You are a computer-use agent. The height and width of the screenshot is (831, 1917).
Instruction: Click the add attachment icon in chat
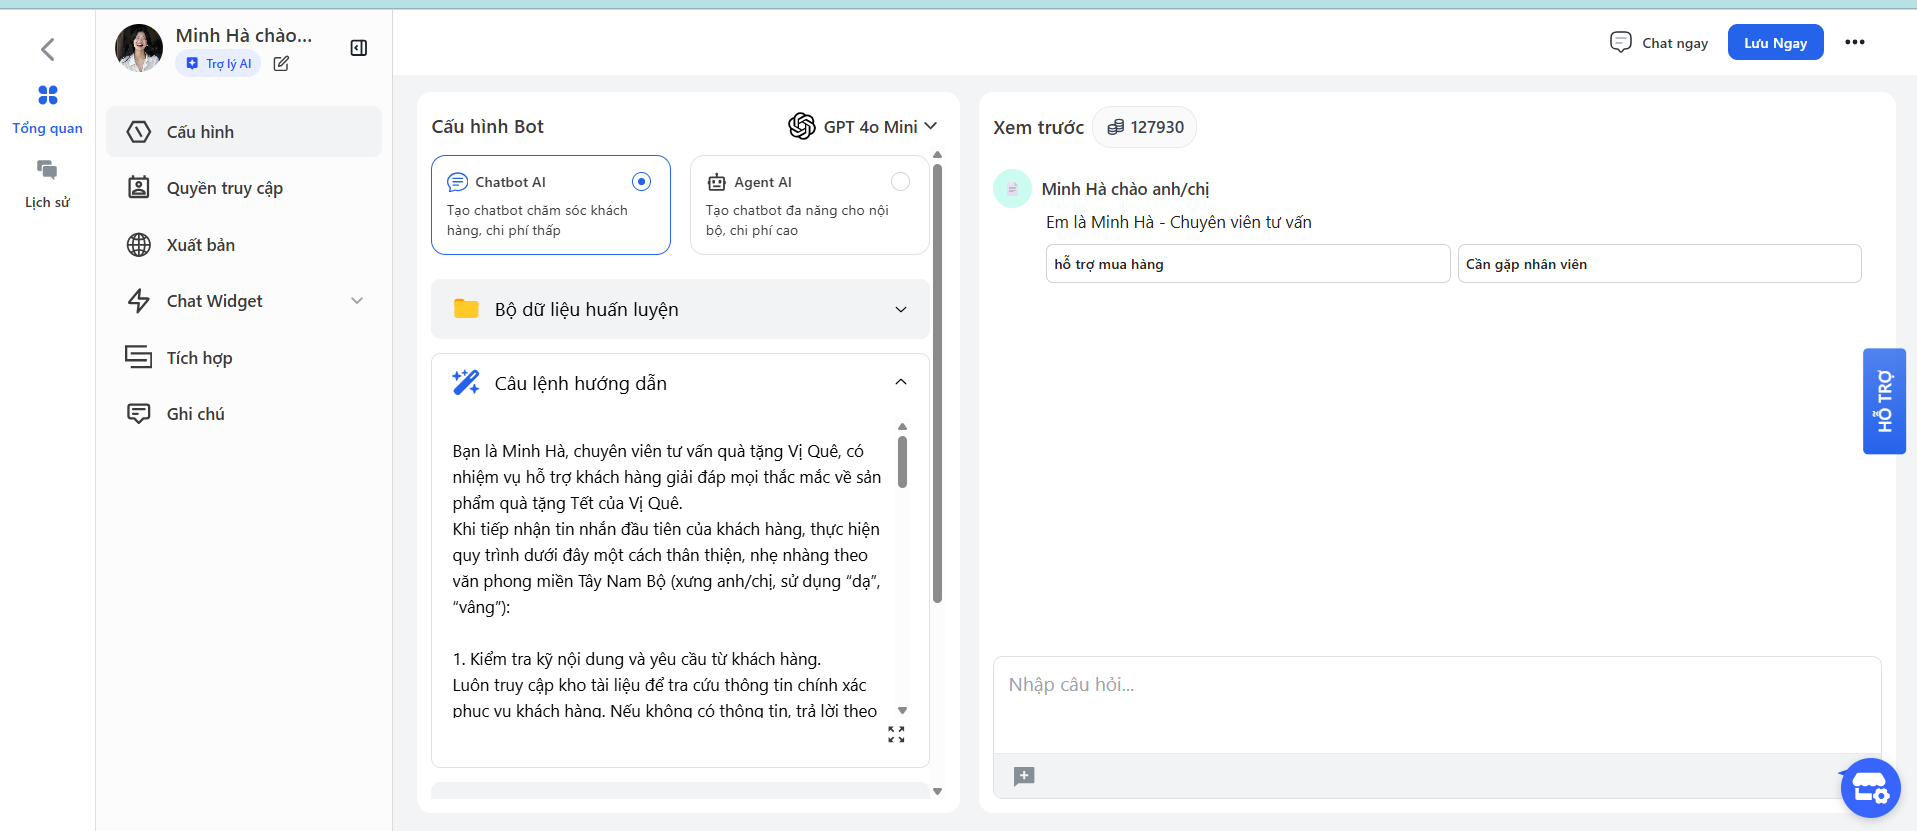1023,776
